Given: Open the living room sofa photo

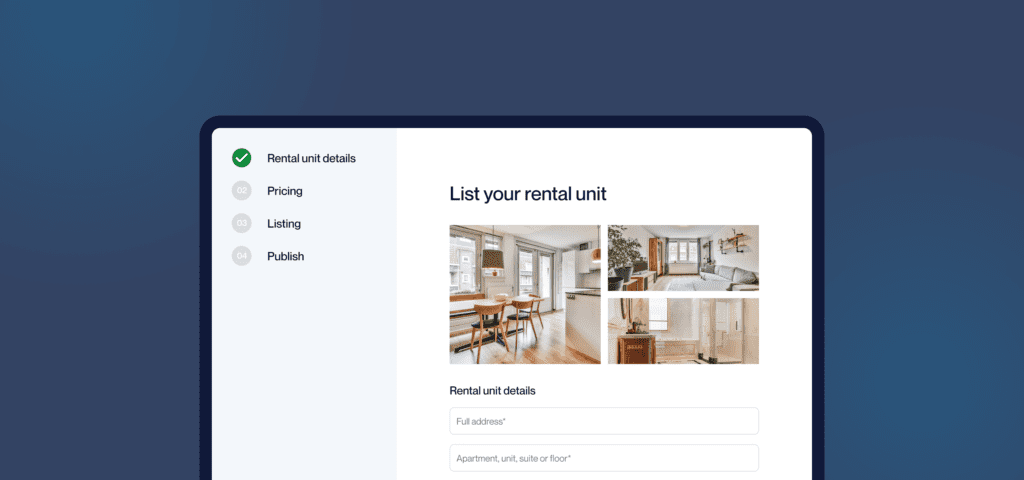Looking at the screenshot, I should coord(683,258).
